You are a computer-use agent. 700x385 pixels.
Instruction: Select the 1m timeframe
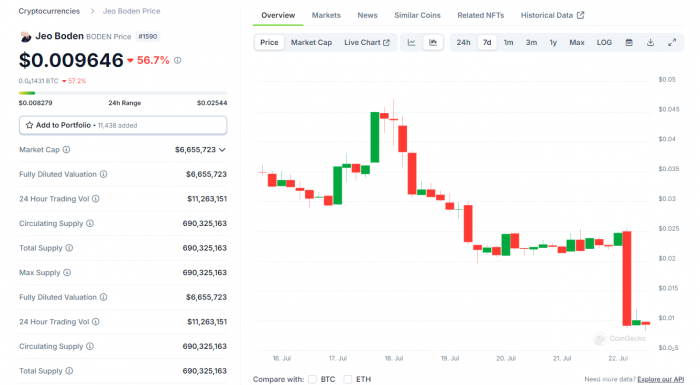[508, 42]
